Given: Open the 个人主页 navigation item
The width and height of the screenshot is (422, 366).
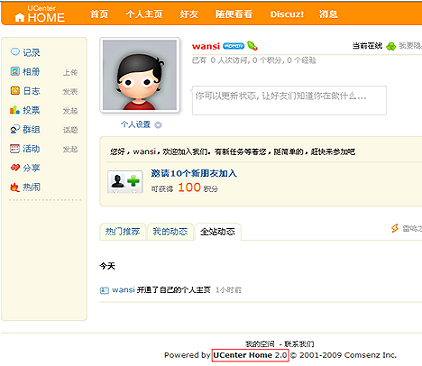Looking at the screenshot, I should [144, 14].
